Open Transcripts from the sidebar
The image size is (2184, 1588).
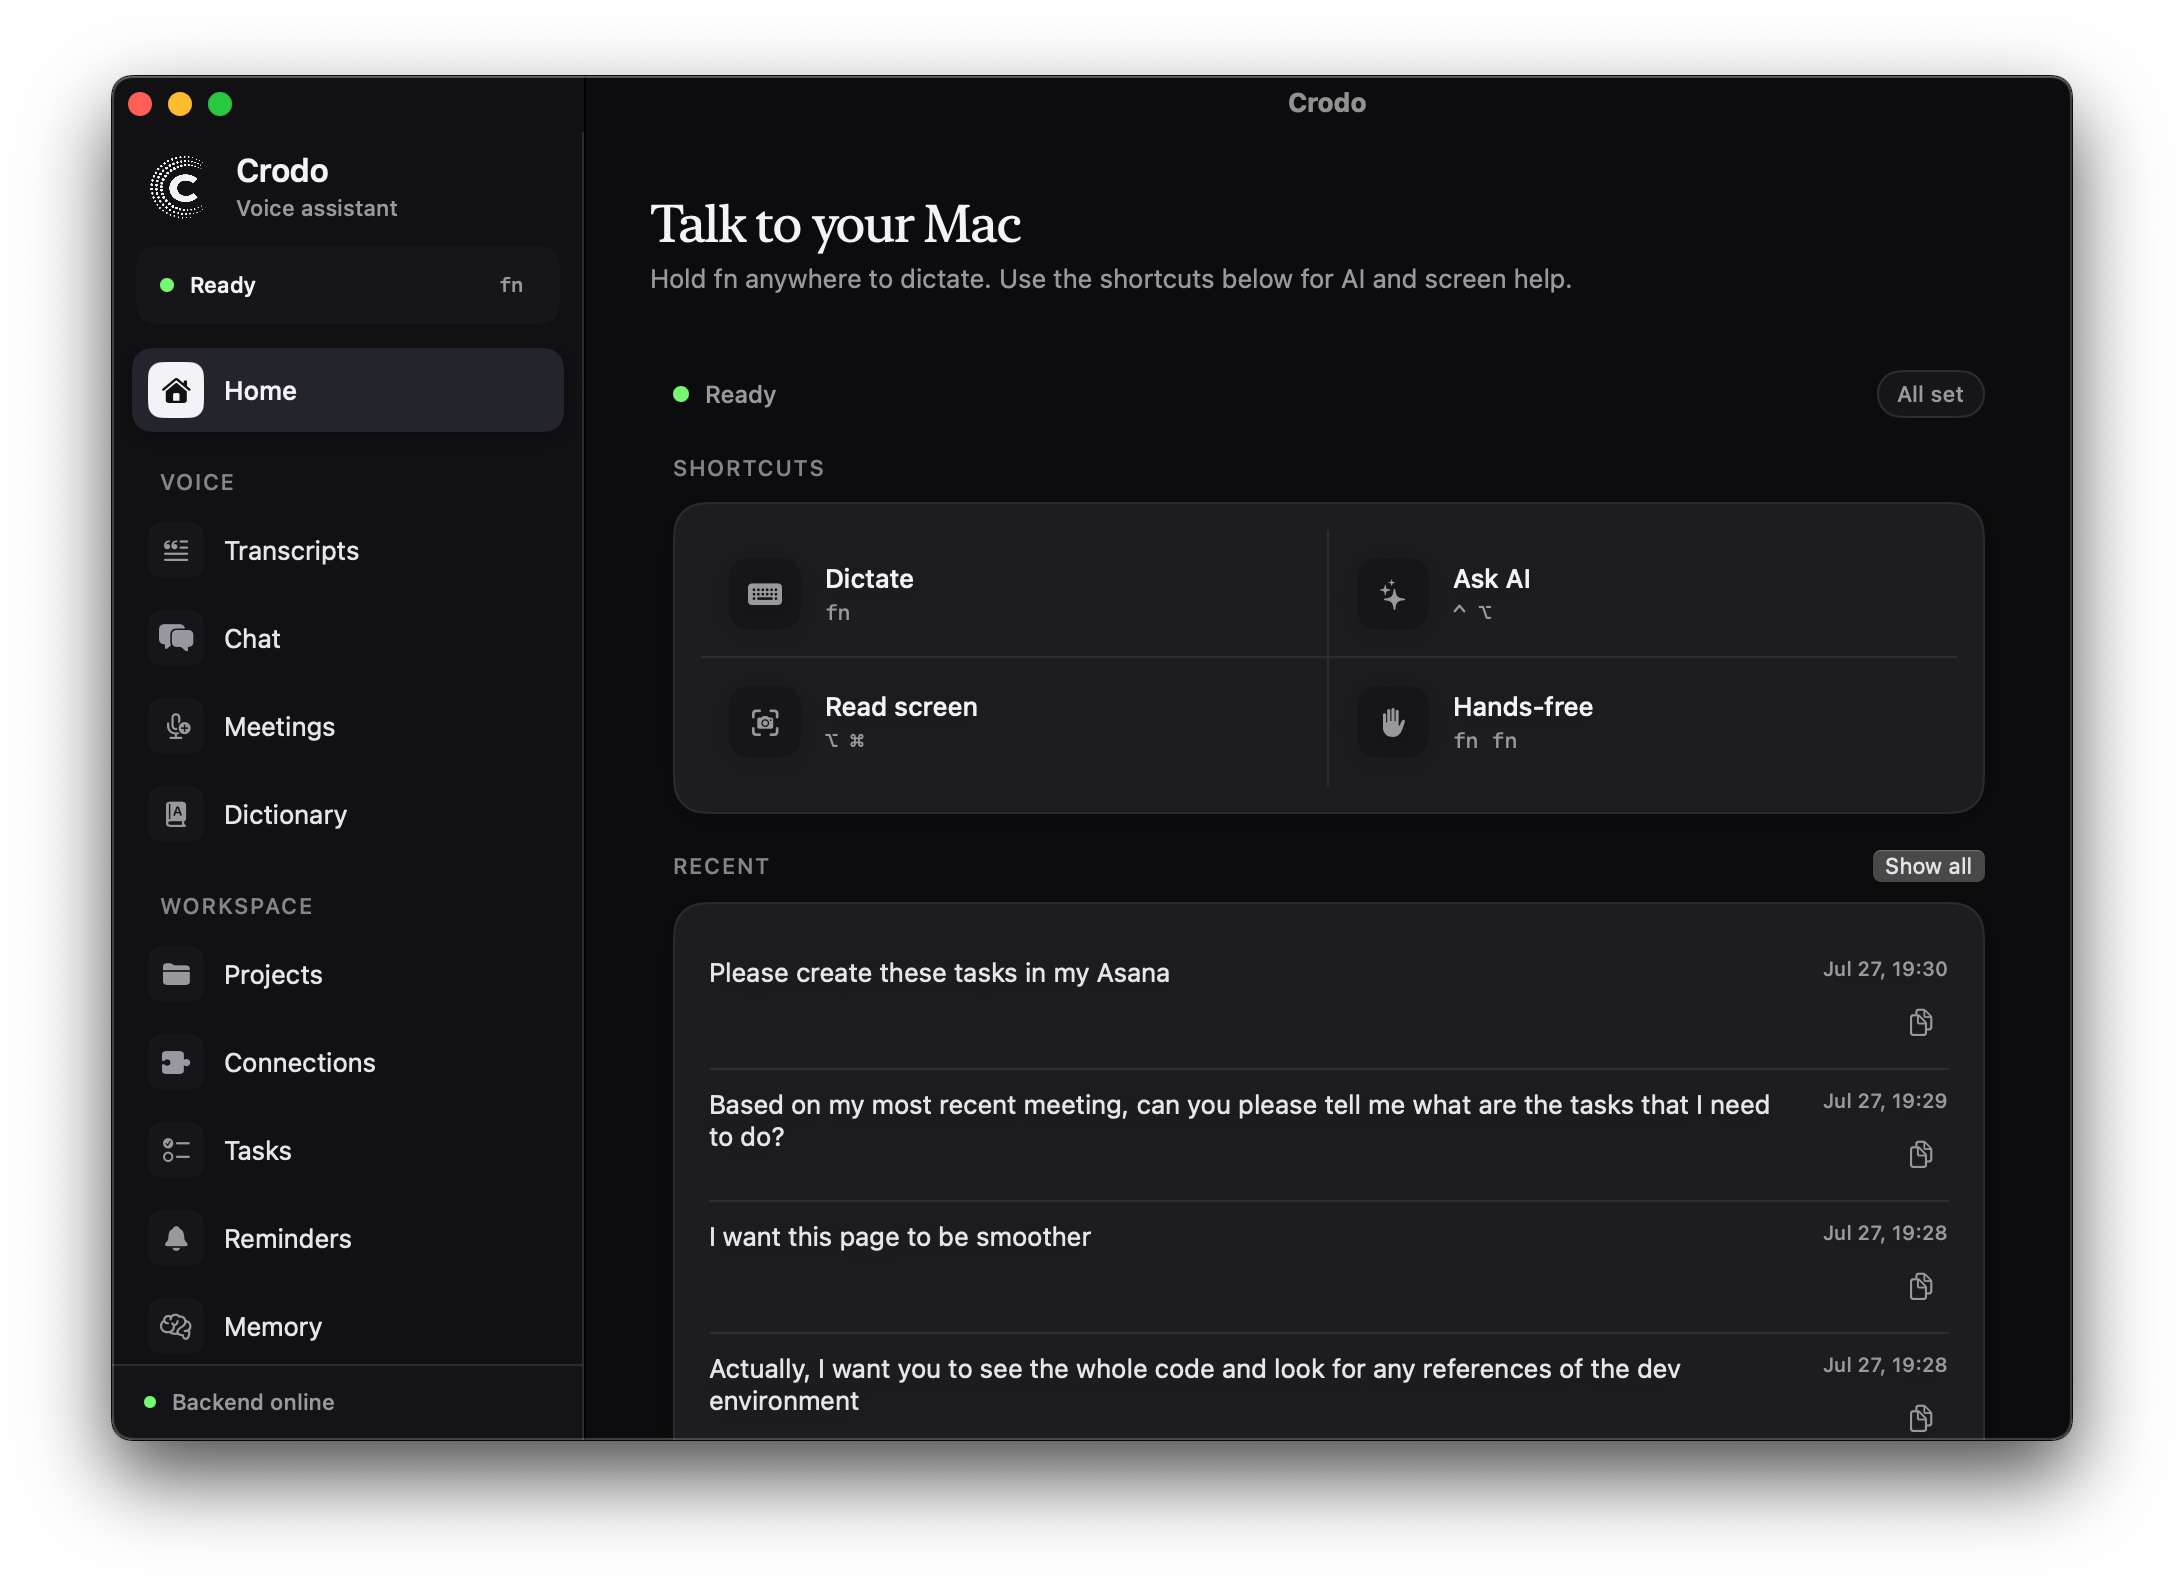(347, 551)
